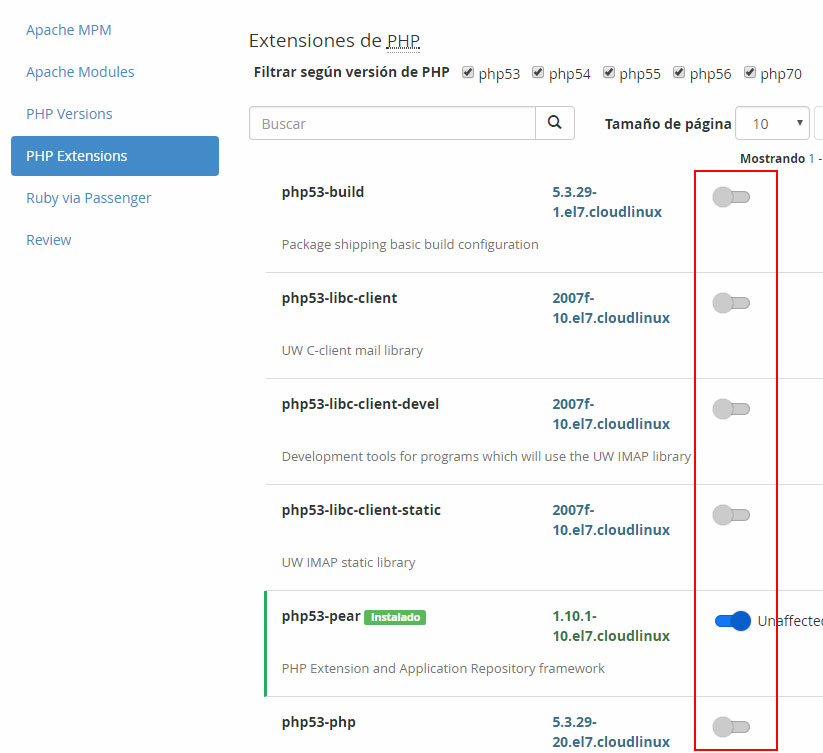823x753 pixels.
Task: Go to the Review step
Action: coord(49,240)
